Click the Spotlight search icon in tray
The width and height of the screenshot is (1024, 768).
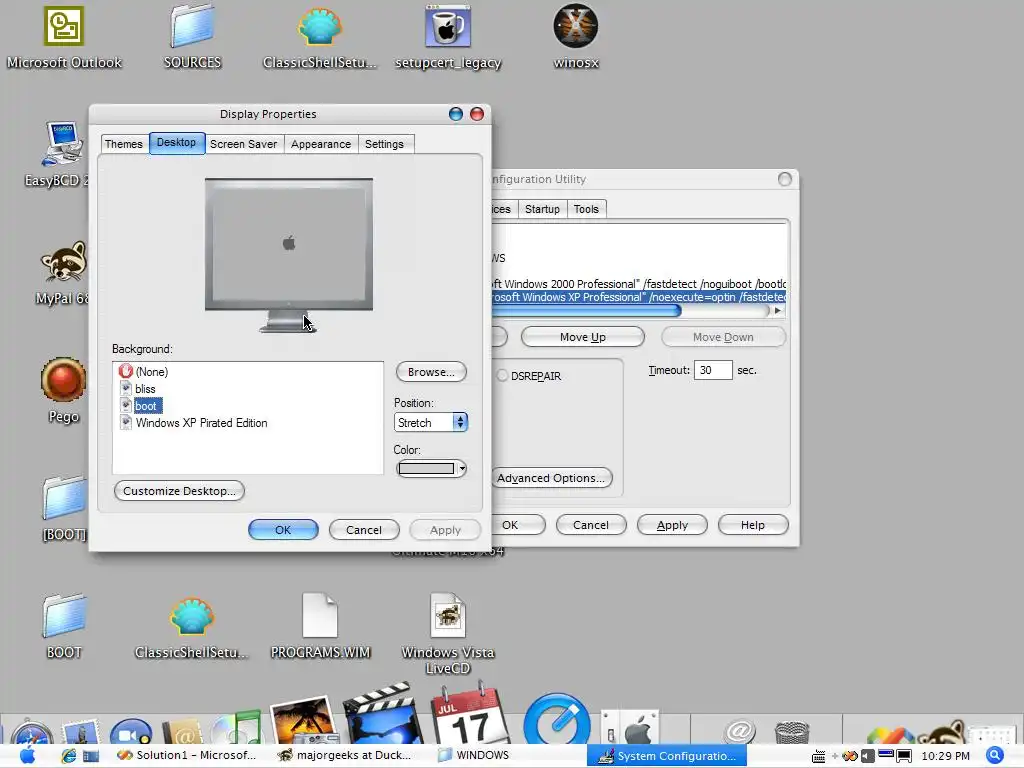pos(995,756)
